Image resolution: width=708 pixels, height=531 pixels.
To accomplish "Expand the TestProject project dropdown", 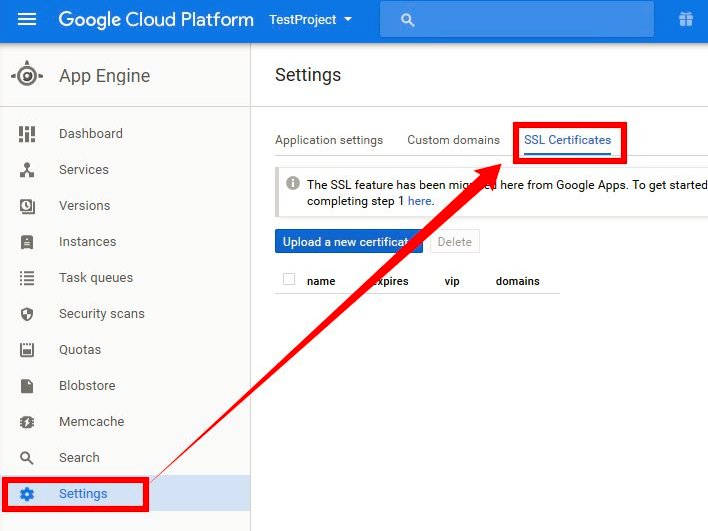I will (310, 20).
